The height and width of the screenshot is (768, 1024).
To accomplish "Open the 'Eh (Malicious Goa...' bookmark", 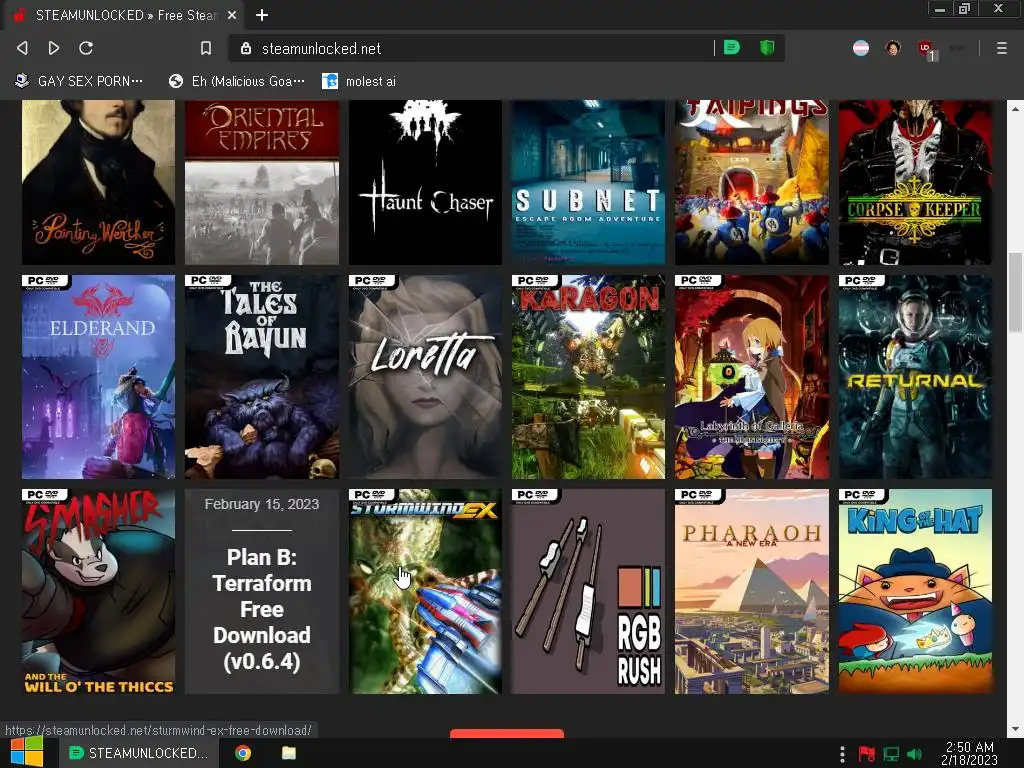I will 236,81.
